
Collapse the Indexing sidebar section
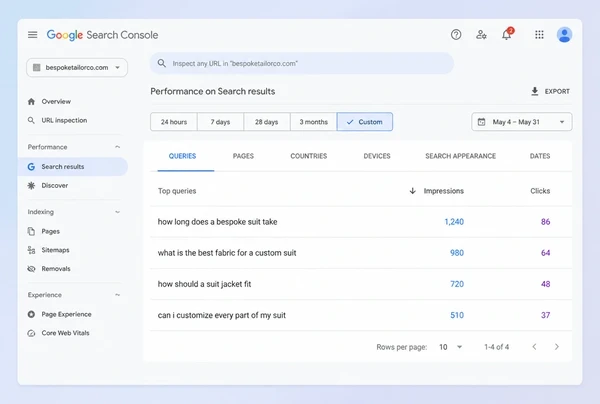click(117, 212)
